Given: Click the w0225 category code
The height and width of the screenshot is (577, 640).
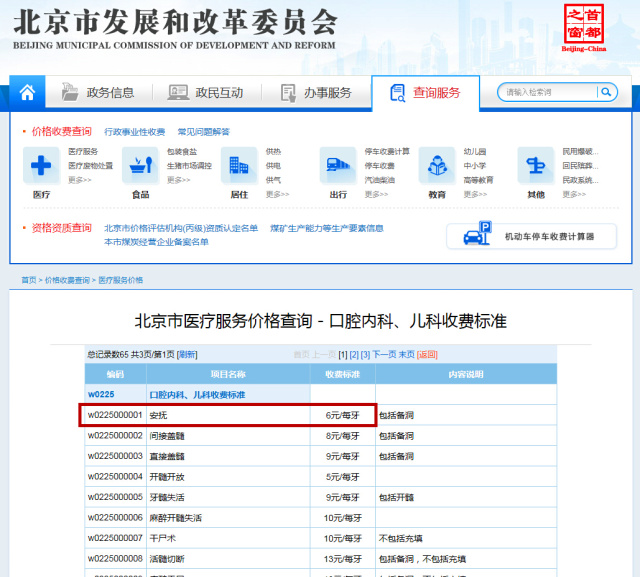Looking at the screenshot, I should [101, 395].
